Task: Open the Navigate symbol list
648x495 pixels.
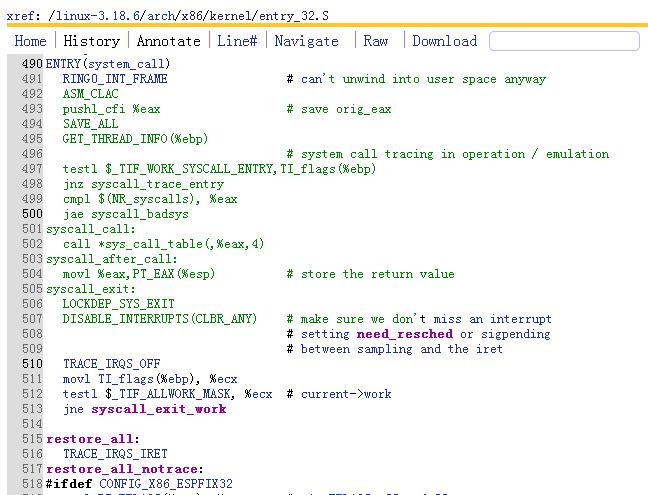Action: pos(306,41)
